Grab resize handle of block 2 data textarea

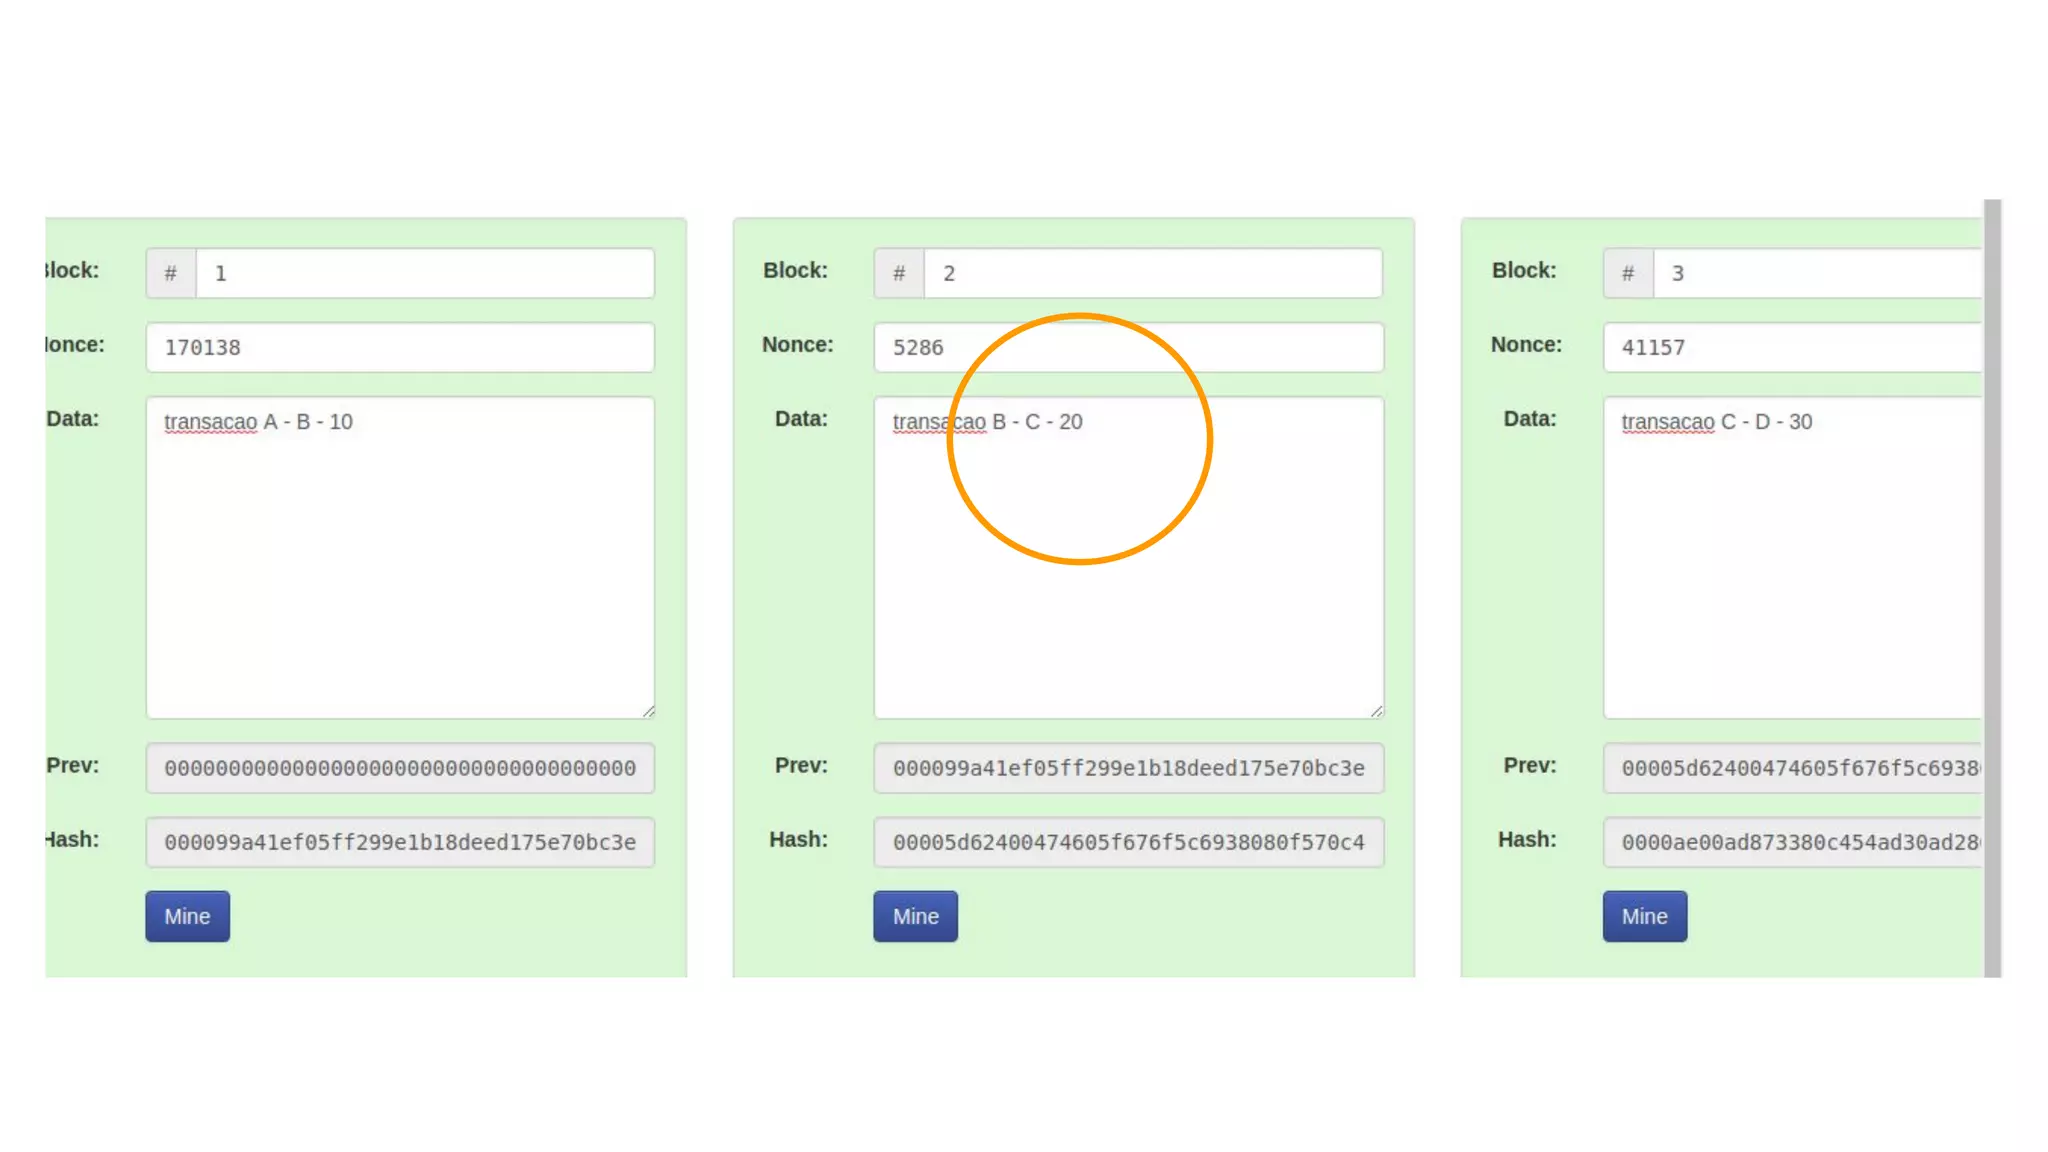click(1377, 712)
